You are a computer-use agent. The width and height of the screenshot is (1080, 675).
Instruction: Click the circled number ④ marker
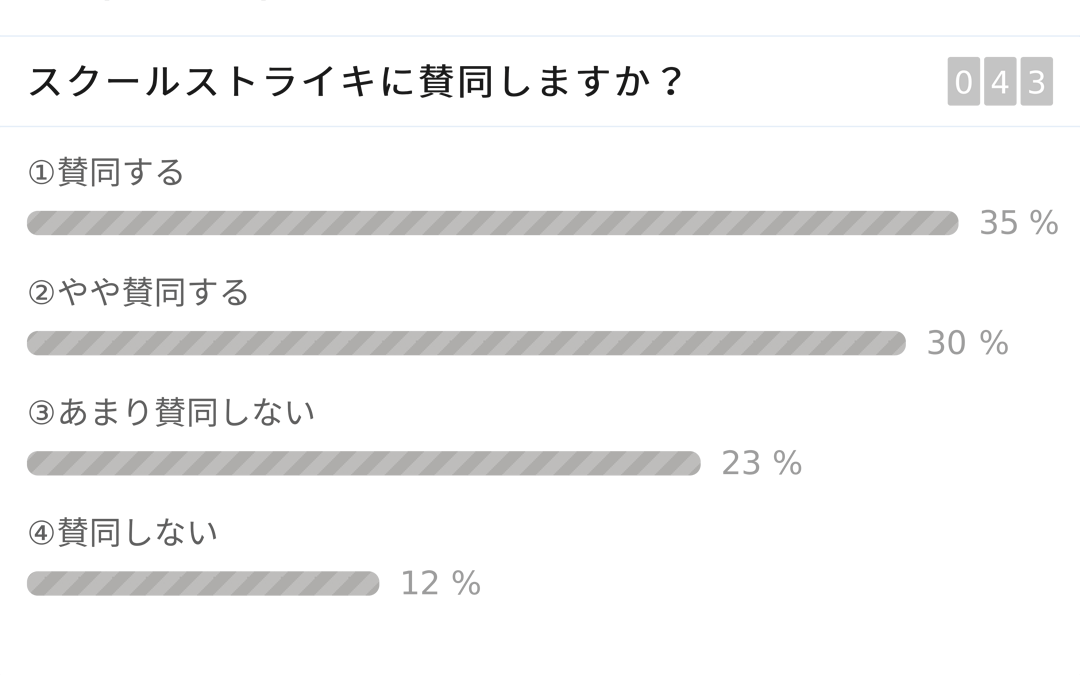tap(41, 533)
